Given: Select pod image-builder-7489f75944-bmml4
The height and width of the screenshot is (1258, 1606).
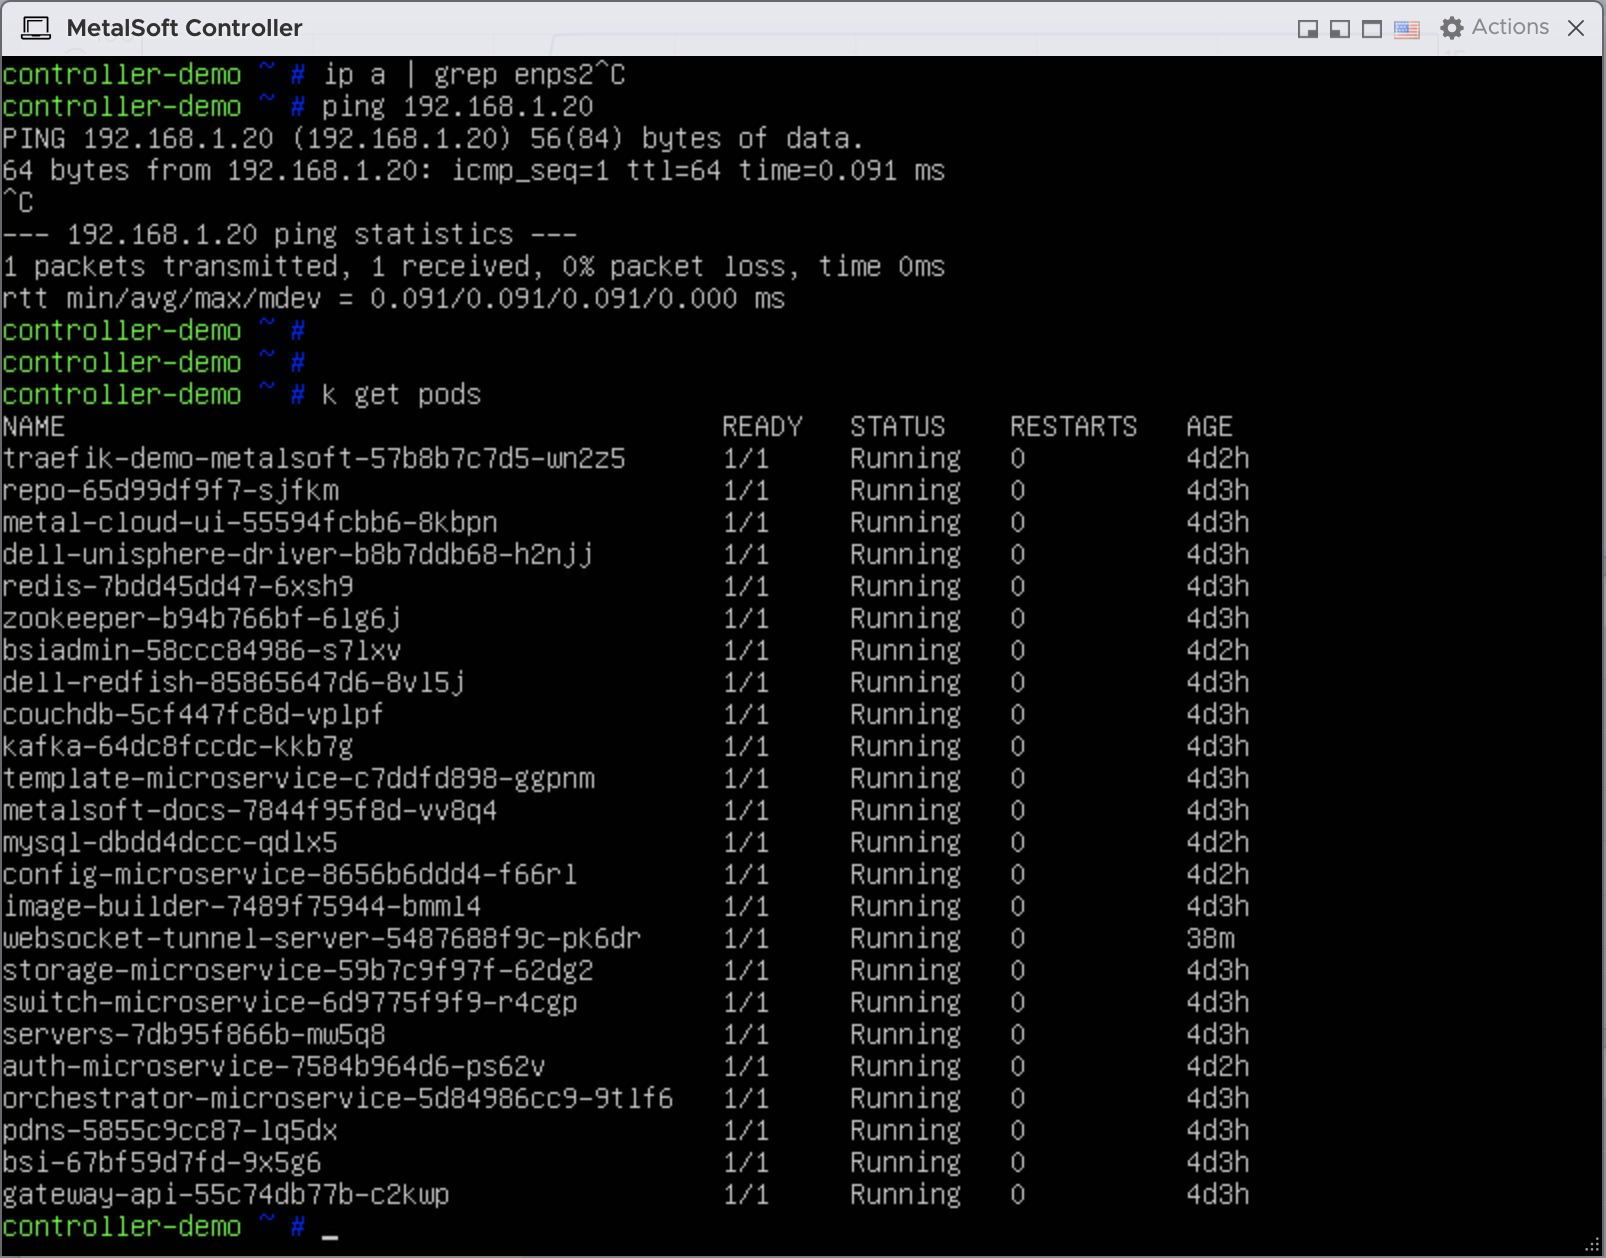Looking at the screenshot, I should pyautogui.click(x=242, y=907).
